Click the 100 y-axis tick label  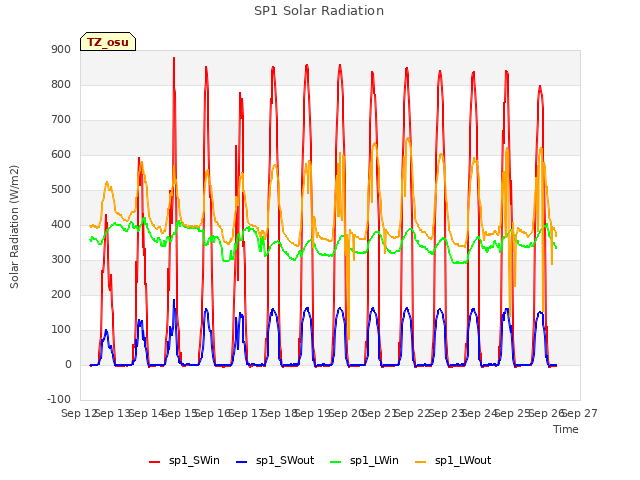click(x=61, y=330)
